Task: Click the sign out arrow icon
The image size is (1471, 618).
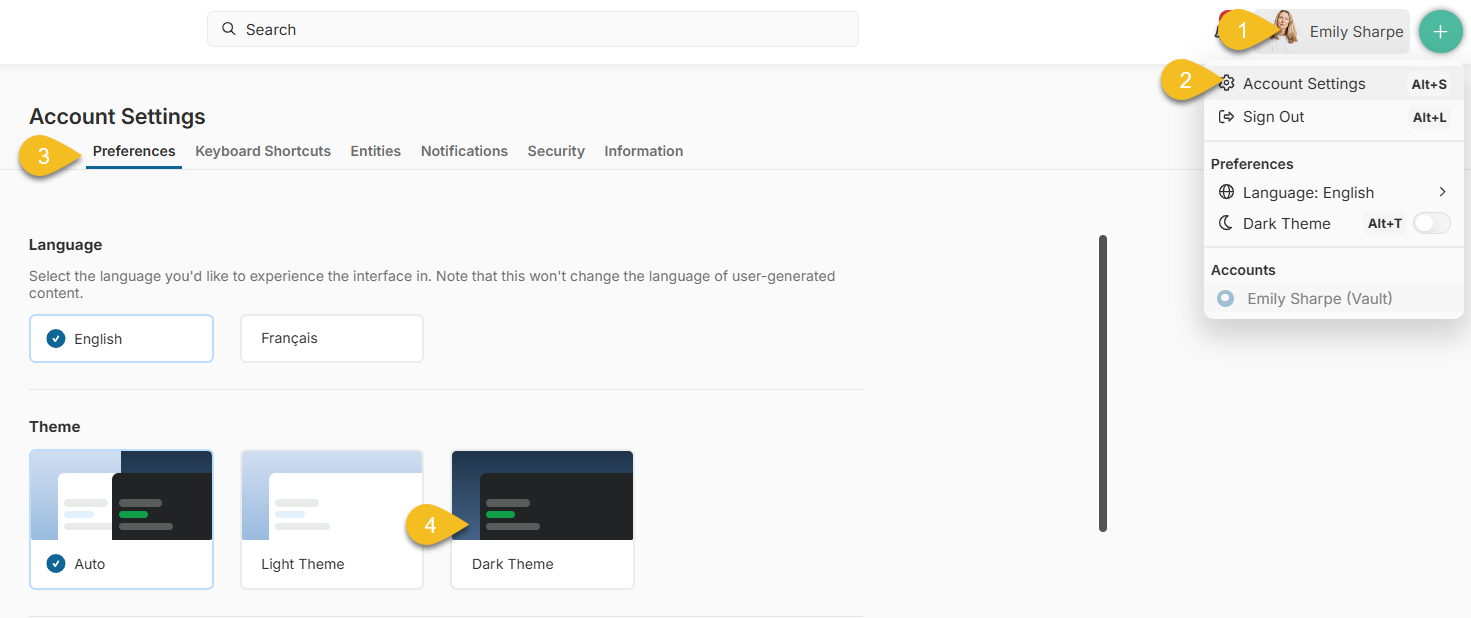Action: pos(1227,116)
